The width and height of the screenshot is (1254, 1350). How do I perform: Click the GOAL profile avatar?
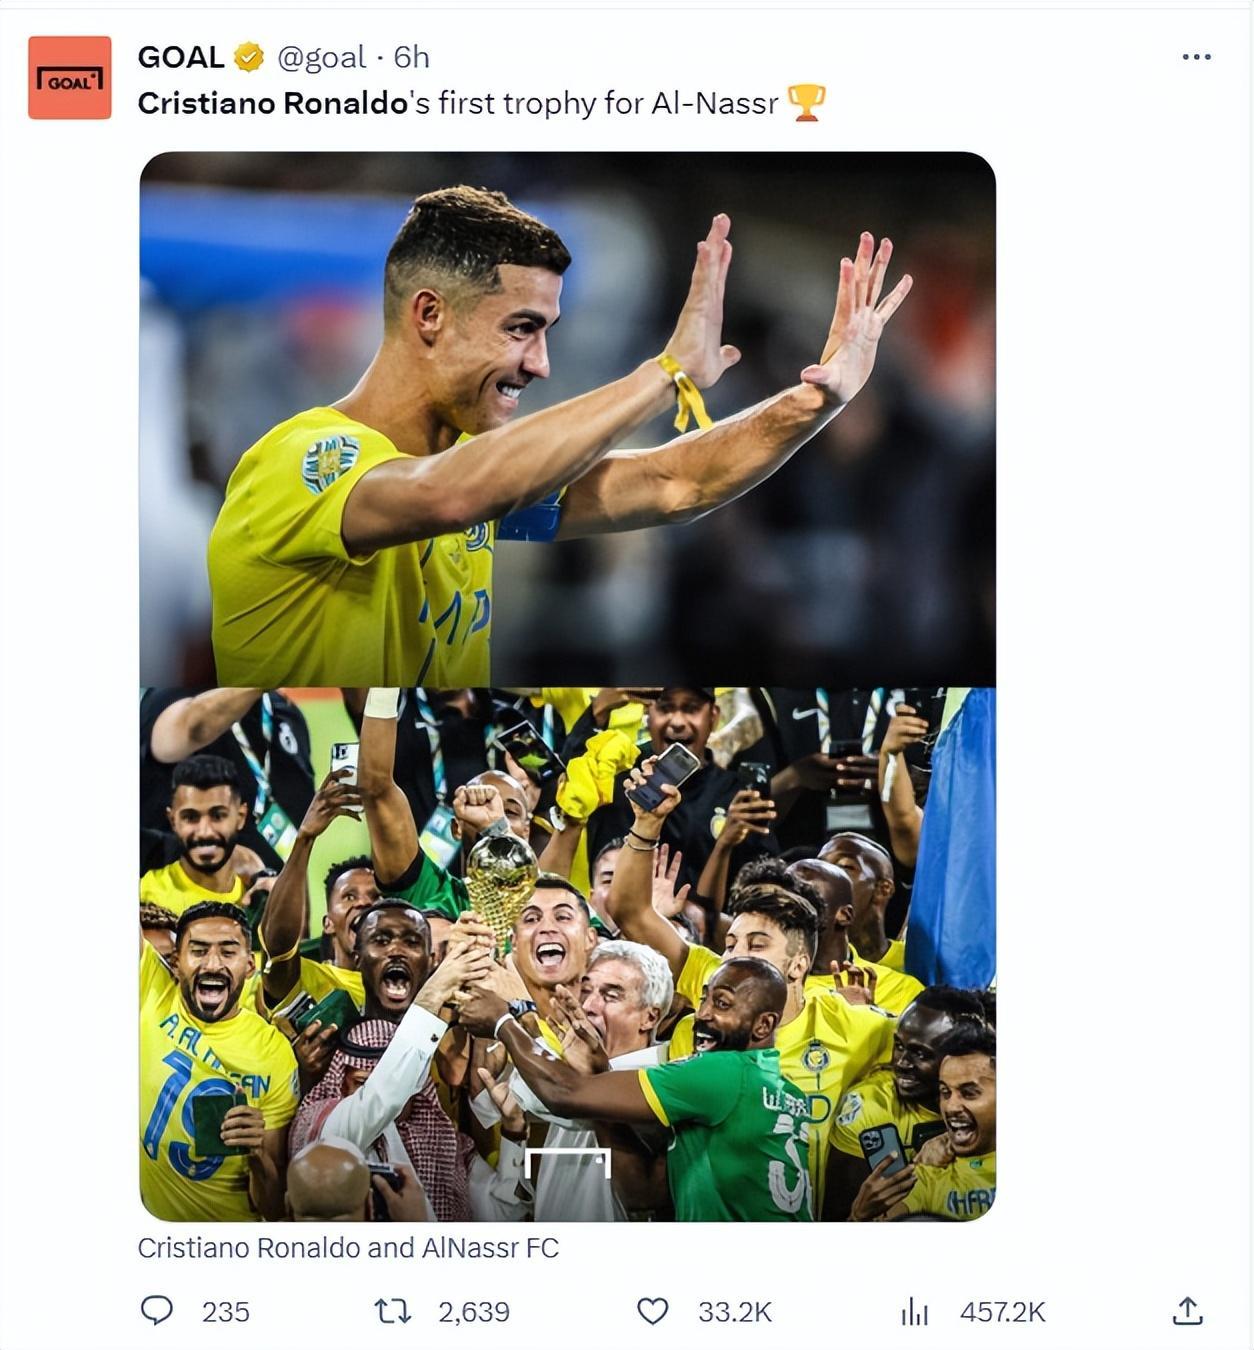click(x=69, y=78)
